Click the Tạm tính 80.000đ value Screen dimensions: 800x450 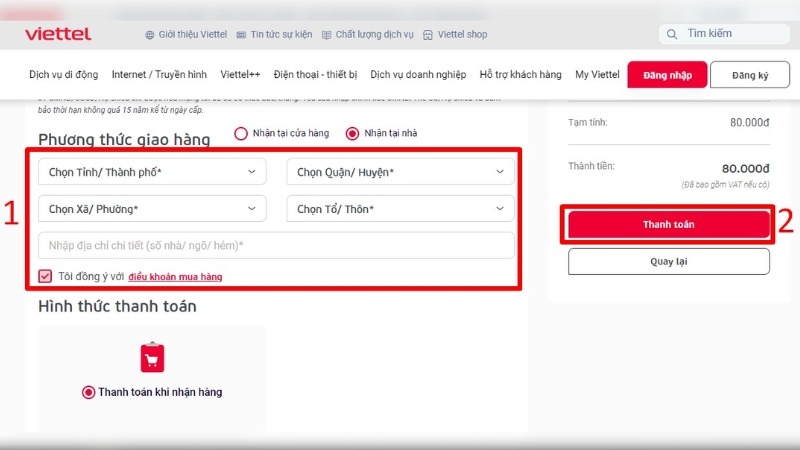tap(749, 122)
